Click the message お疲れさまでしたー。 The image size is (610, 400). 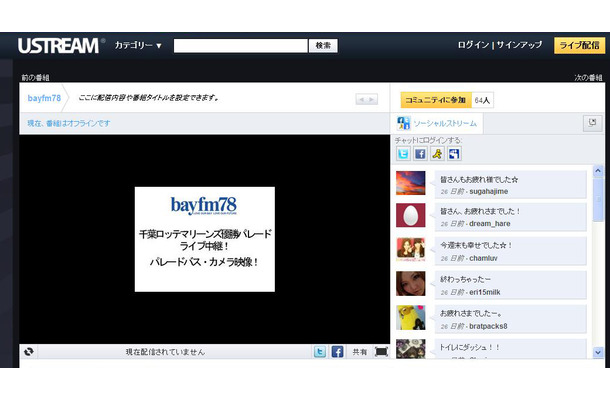pyautogui.click(x=472, y=313)
